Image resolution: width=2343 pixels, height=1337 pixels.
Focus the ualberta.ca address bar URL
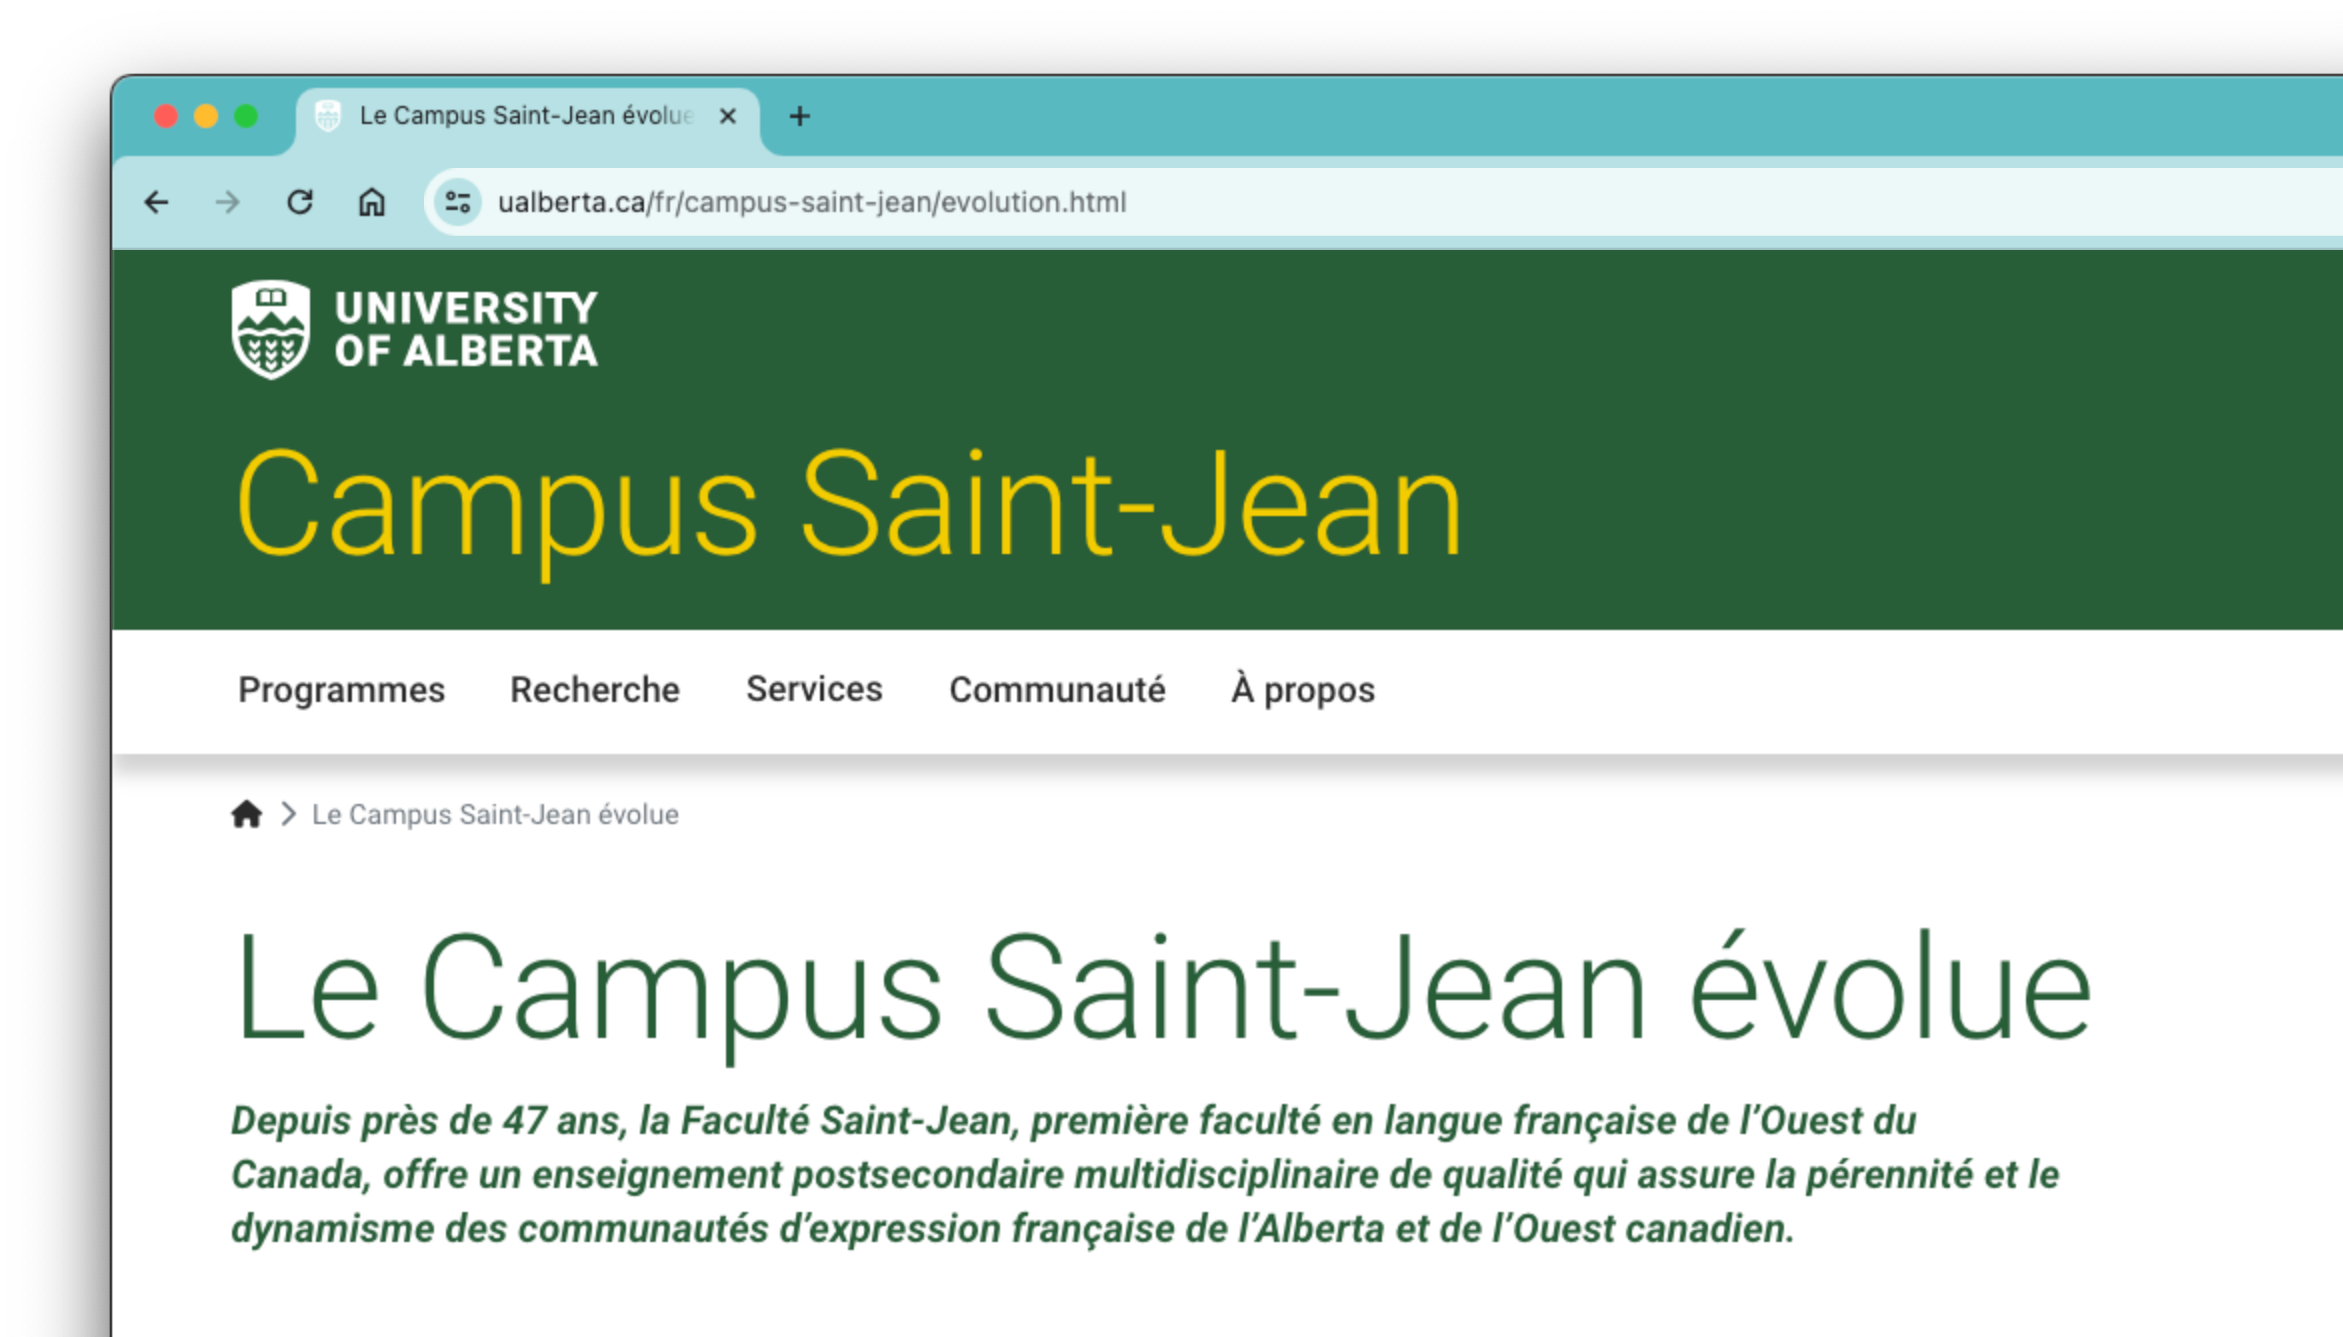coord(812,202)
